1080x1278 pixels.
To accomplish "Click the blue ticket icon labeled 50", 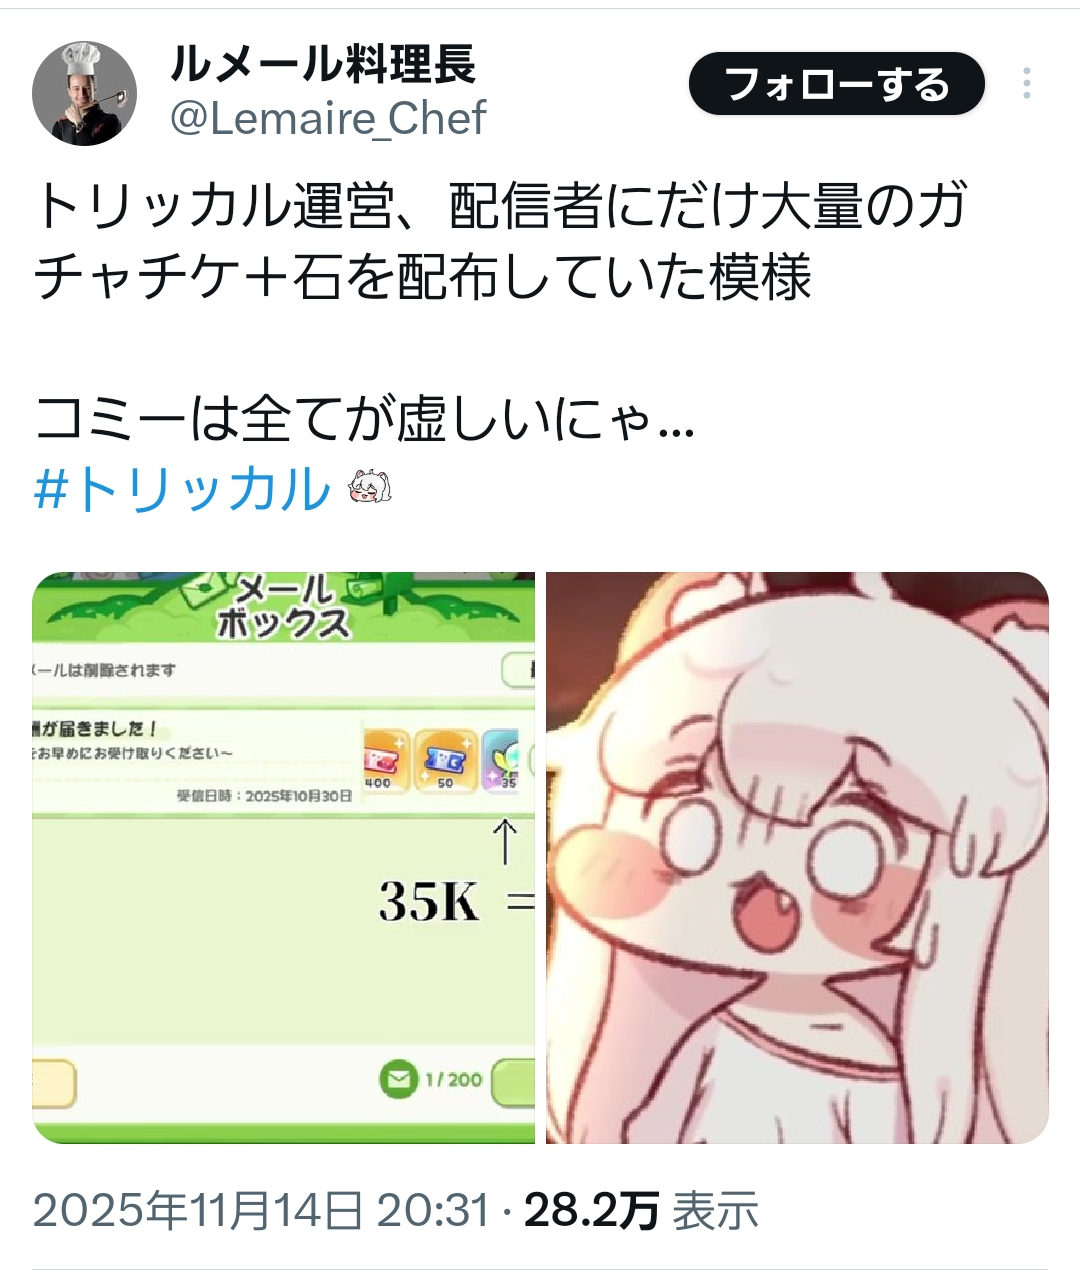I will pyautogui.click(x=446, y=762).
